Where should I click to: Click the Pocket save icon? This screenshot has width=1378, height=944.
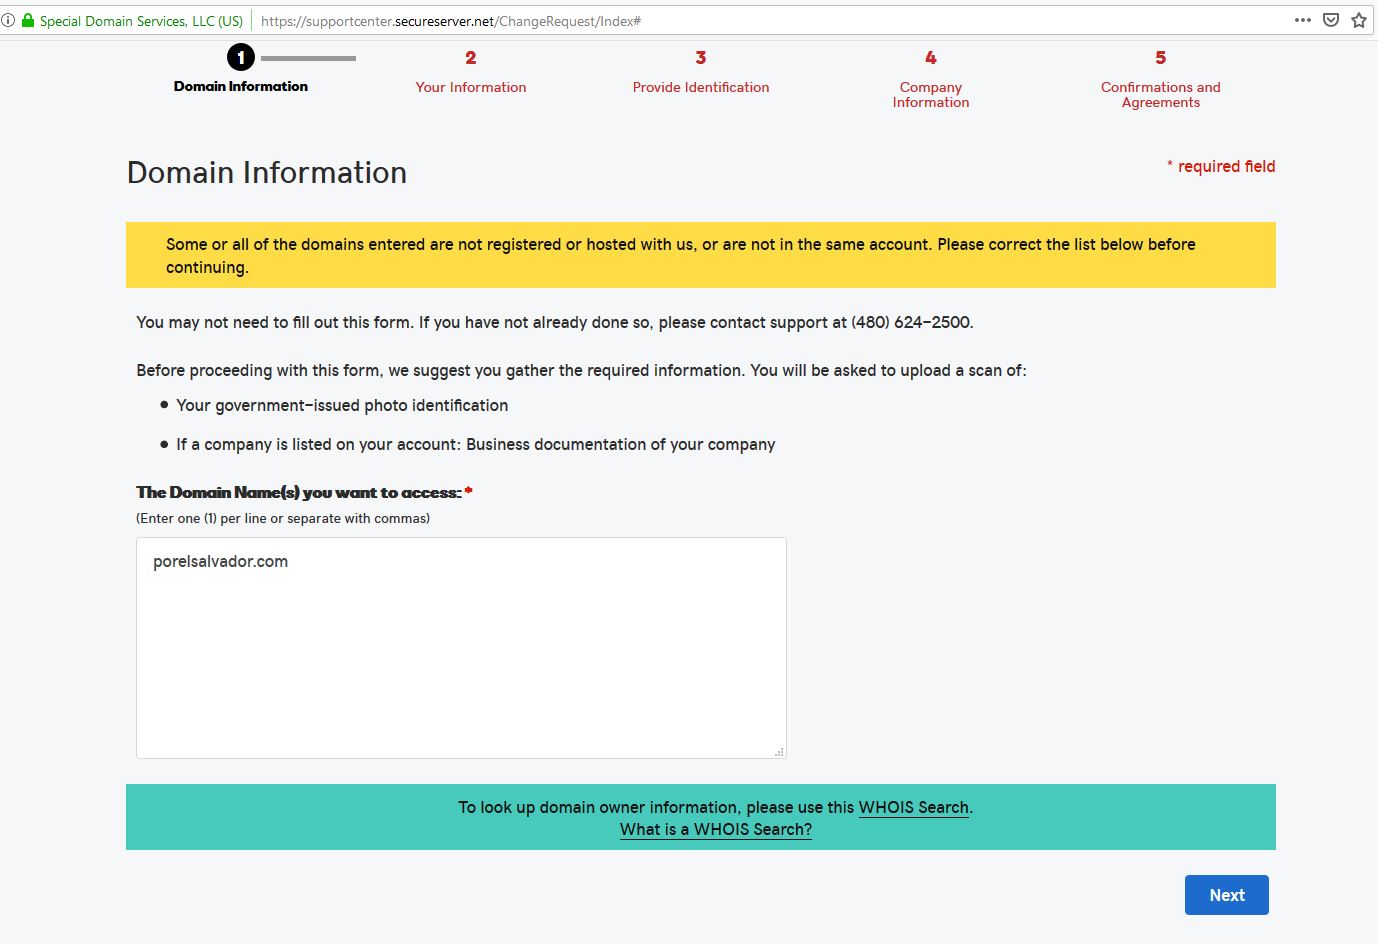1331,20
